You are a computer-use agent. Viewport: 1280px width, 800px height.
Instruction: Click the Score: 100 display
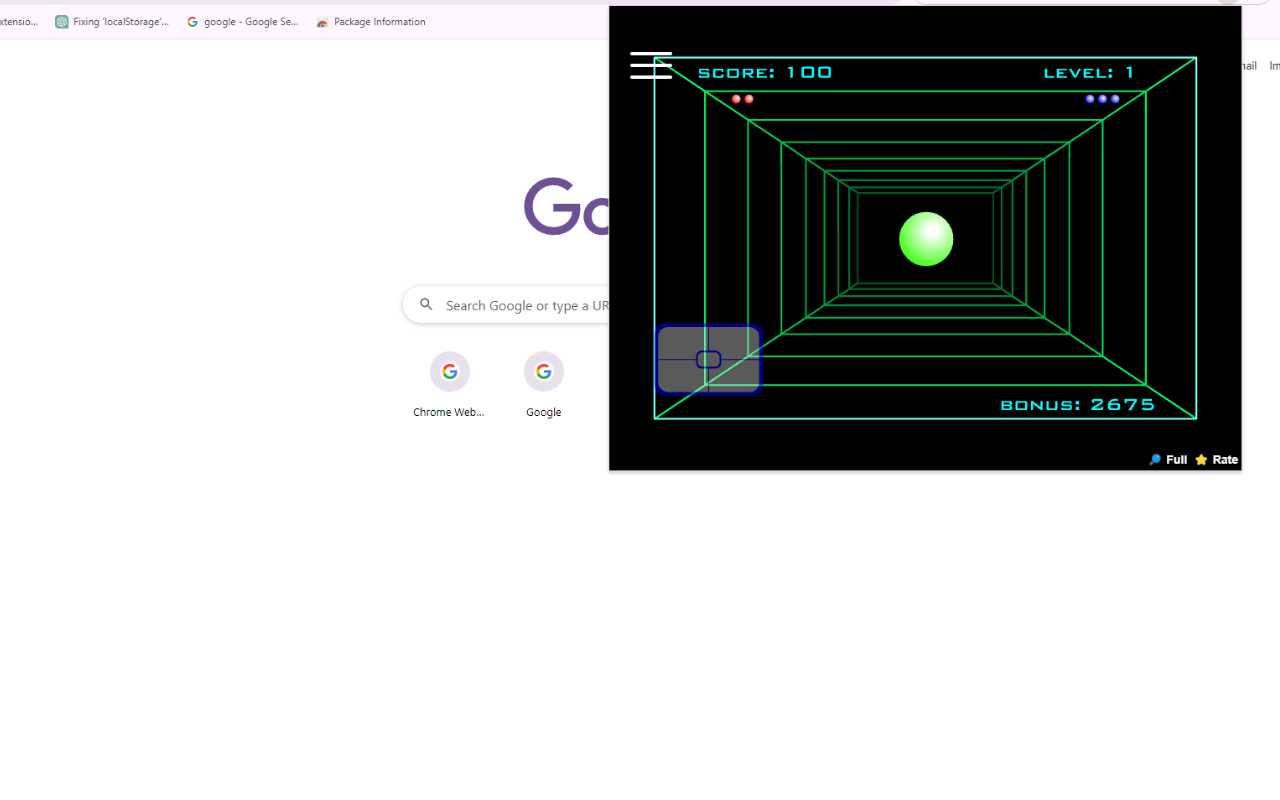click(x=765, y=72)
